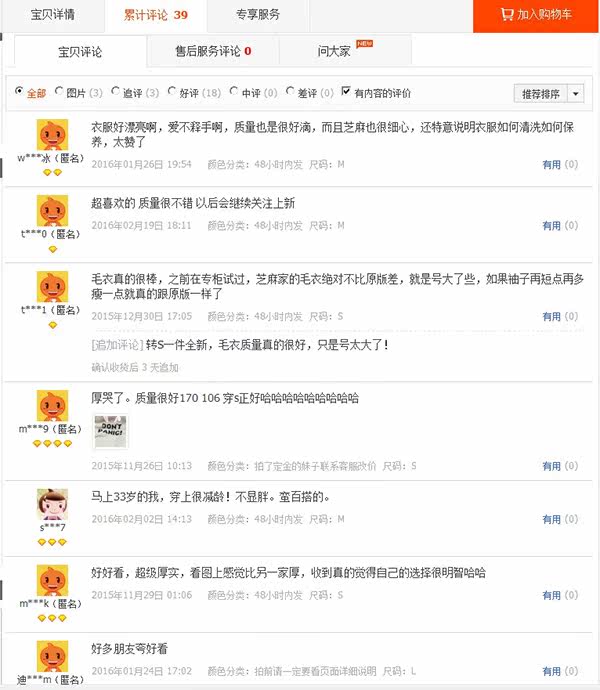Click the four diamond rating icons under m***9
The height and width of the screenshot is (690, 600).
52,444
